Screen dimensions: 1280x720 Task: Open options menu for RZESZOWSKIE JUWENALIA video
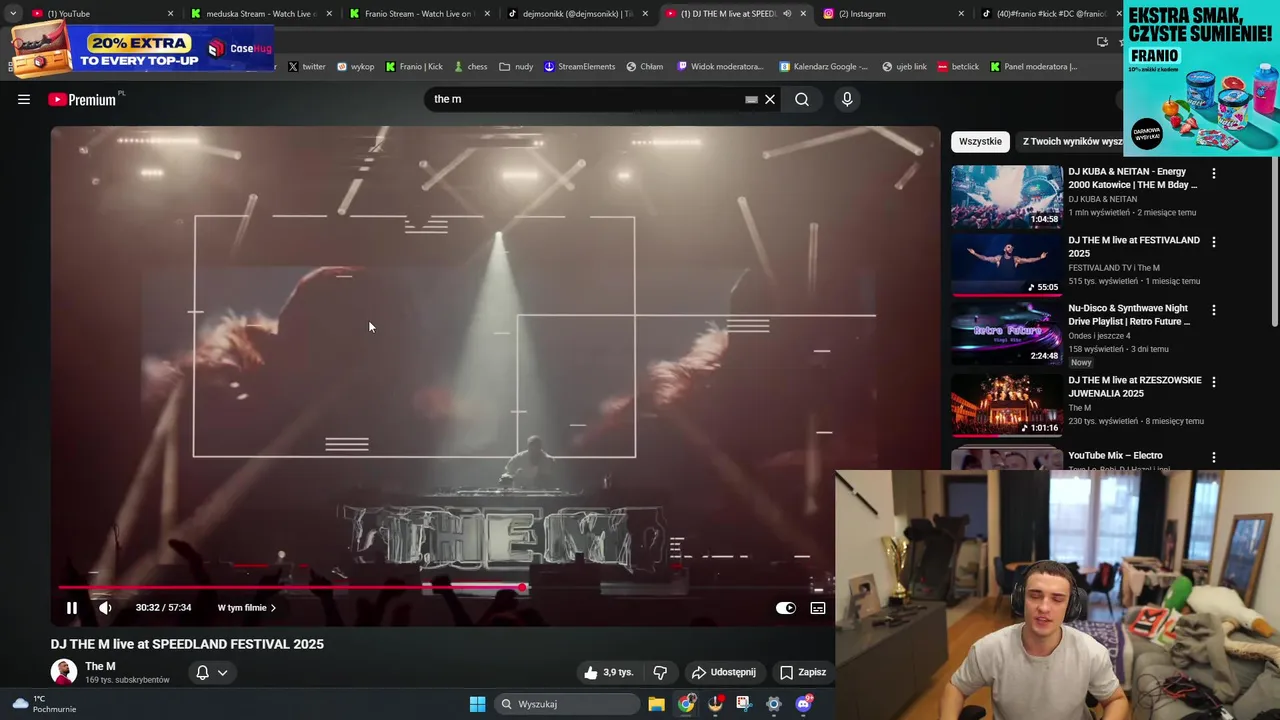pyautogui.click(x=1214, y=382)
